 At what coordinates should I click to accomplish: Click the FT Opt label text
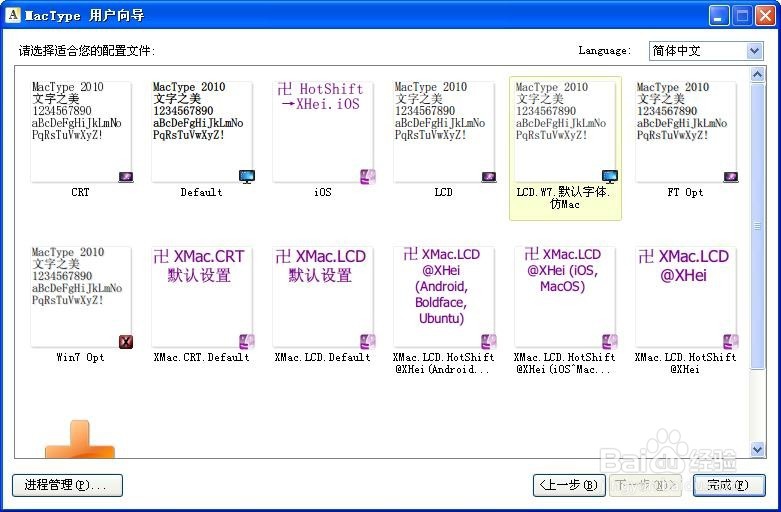pos(685,192)
